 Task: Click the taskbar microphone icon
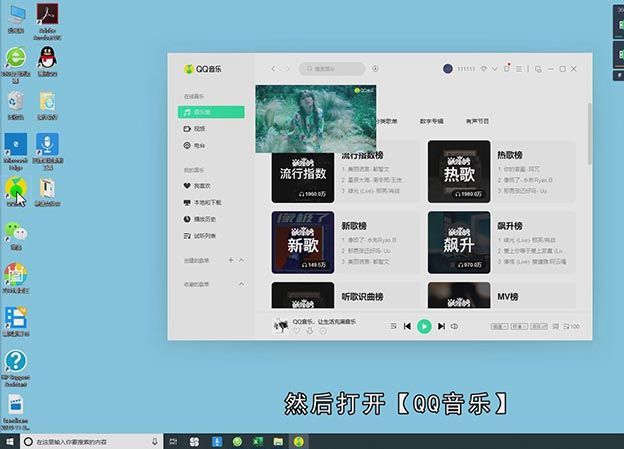[155, 441]
